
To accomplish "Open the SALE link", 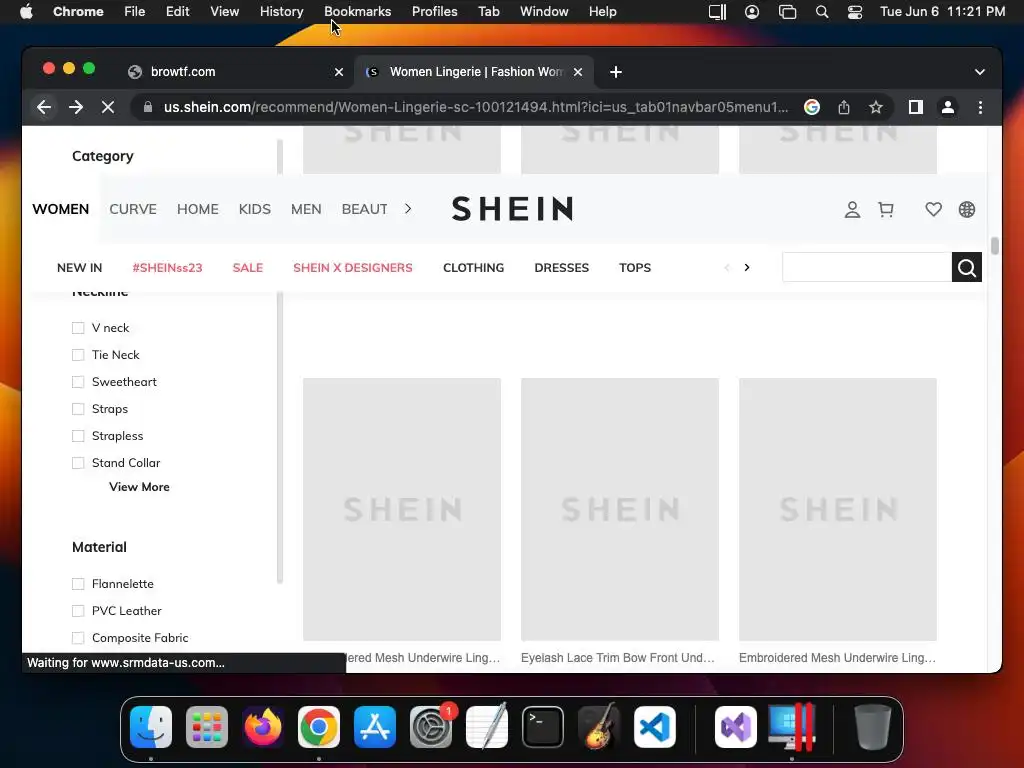I will click(x=248, y=268).
